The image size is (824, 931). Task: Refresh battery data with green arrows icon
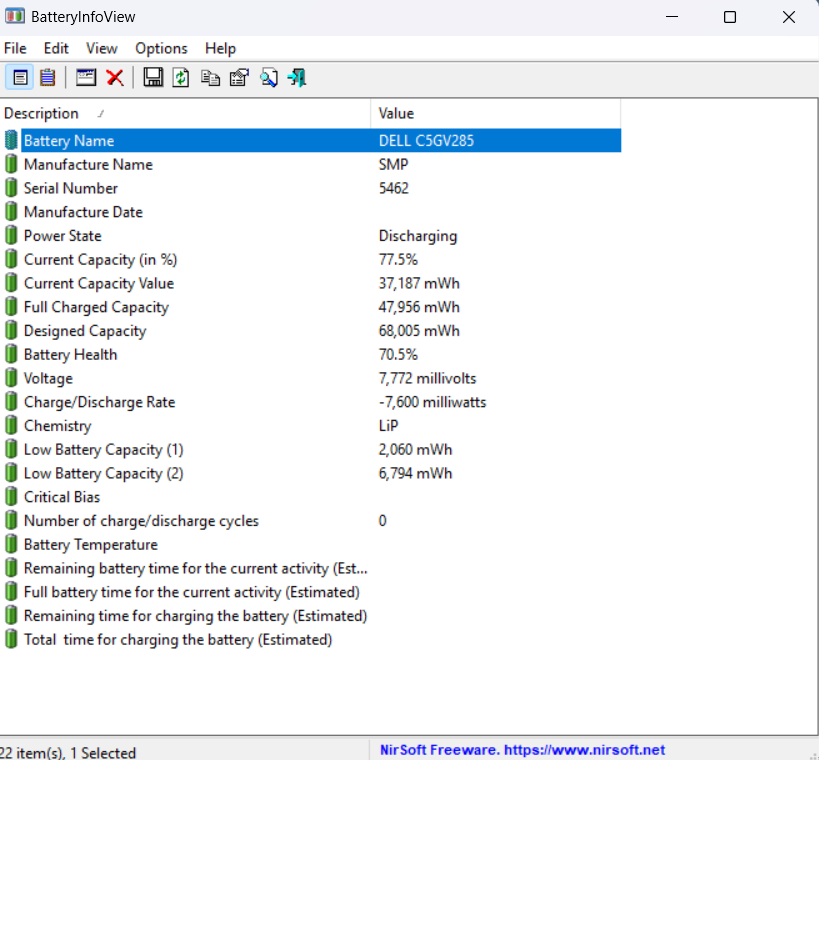pyautogui.click(x=181, y=78)
